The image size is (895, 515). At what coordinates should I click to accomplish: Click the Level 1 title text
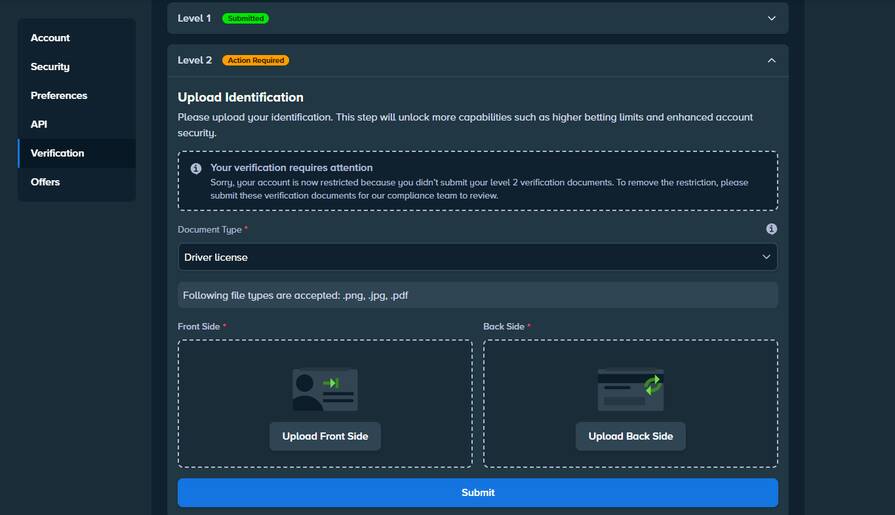tap(194, 18)
